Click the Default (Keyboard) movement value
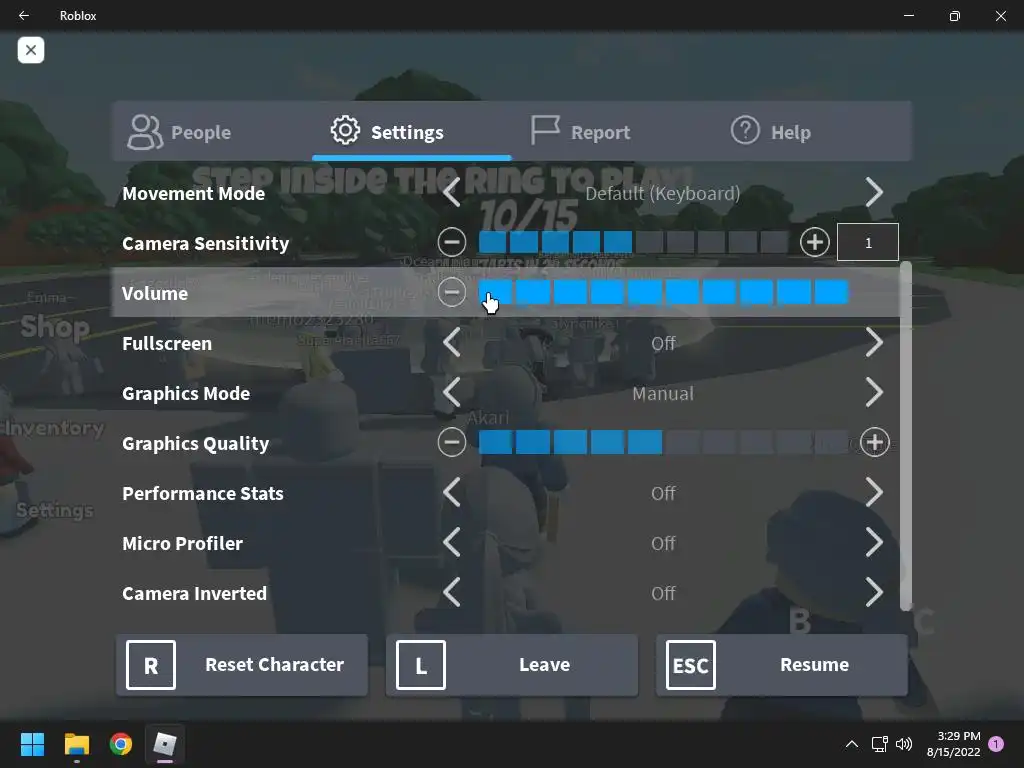The image size is (1024, 768). pyautogui.click(x=663, y=193)
